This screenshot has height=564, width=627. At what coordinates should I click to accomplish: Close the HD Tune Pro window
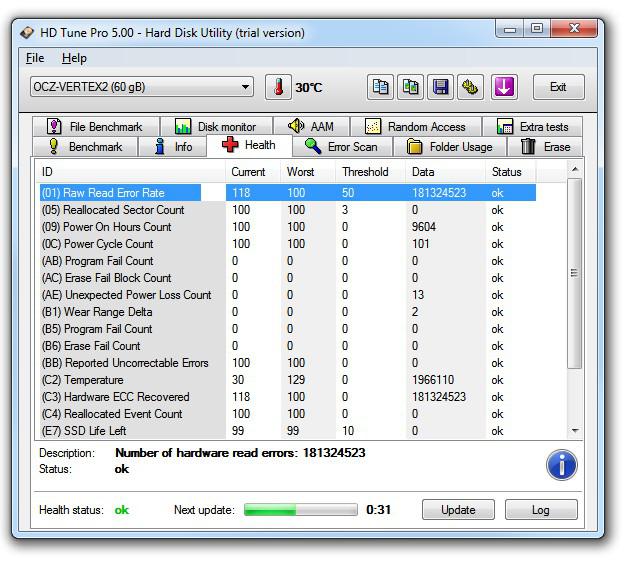coord(574,29)
